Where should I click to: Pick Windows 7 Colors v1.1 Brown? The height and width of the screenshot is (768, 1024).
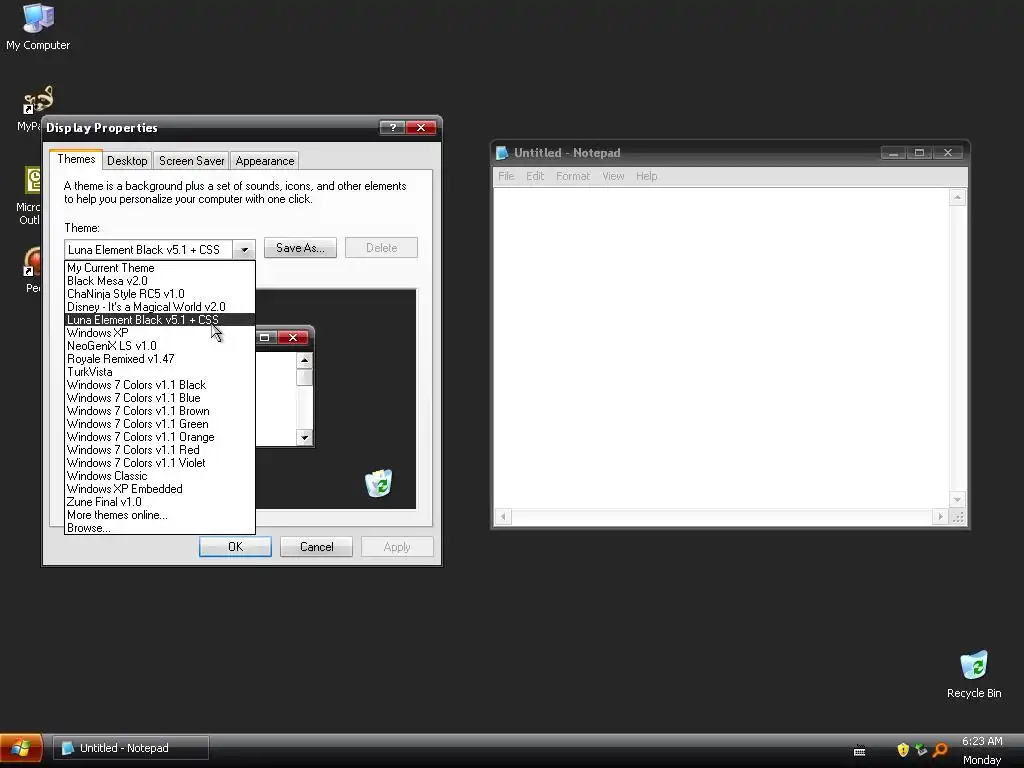coord(159,411)
